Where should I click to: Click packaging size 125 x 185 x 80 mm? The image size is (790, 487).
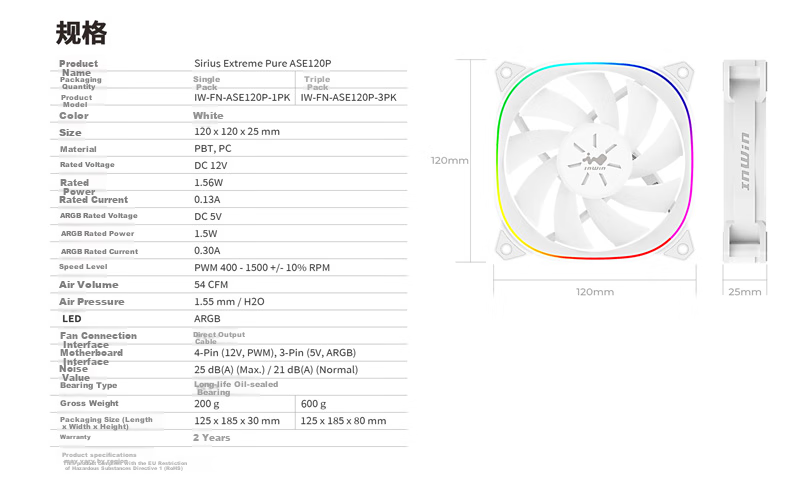point(344,421)
